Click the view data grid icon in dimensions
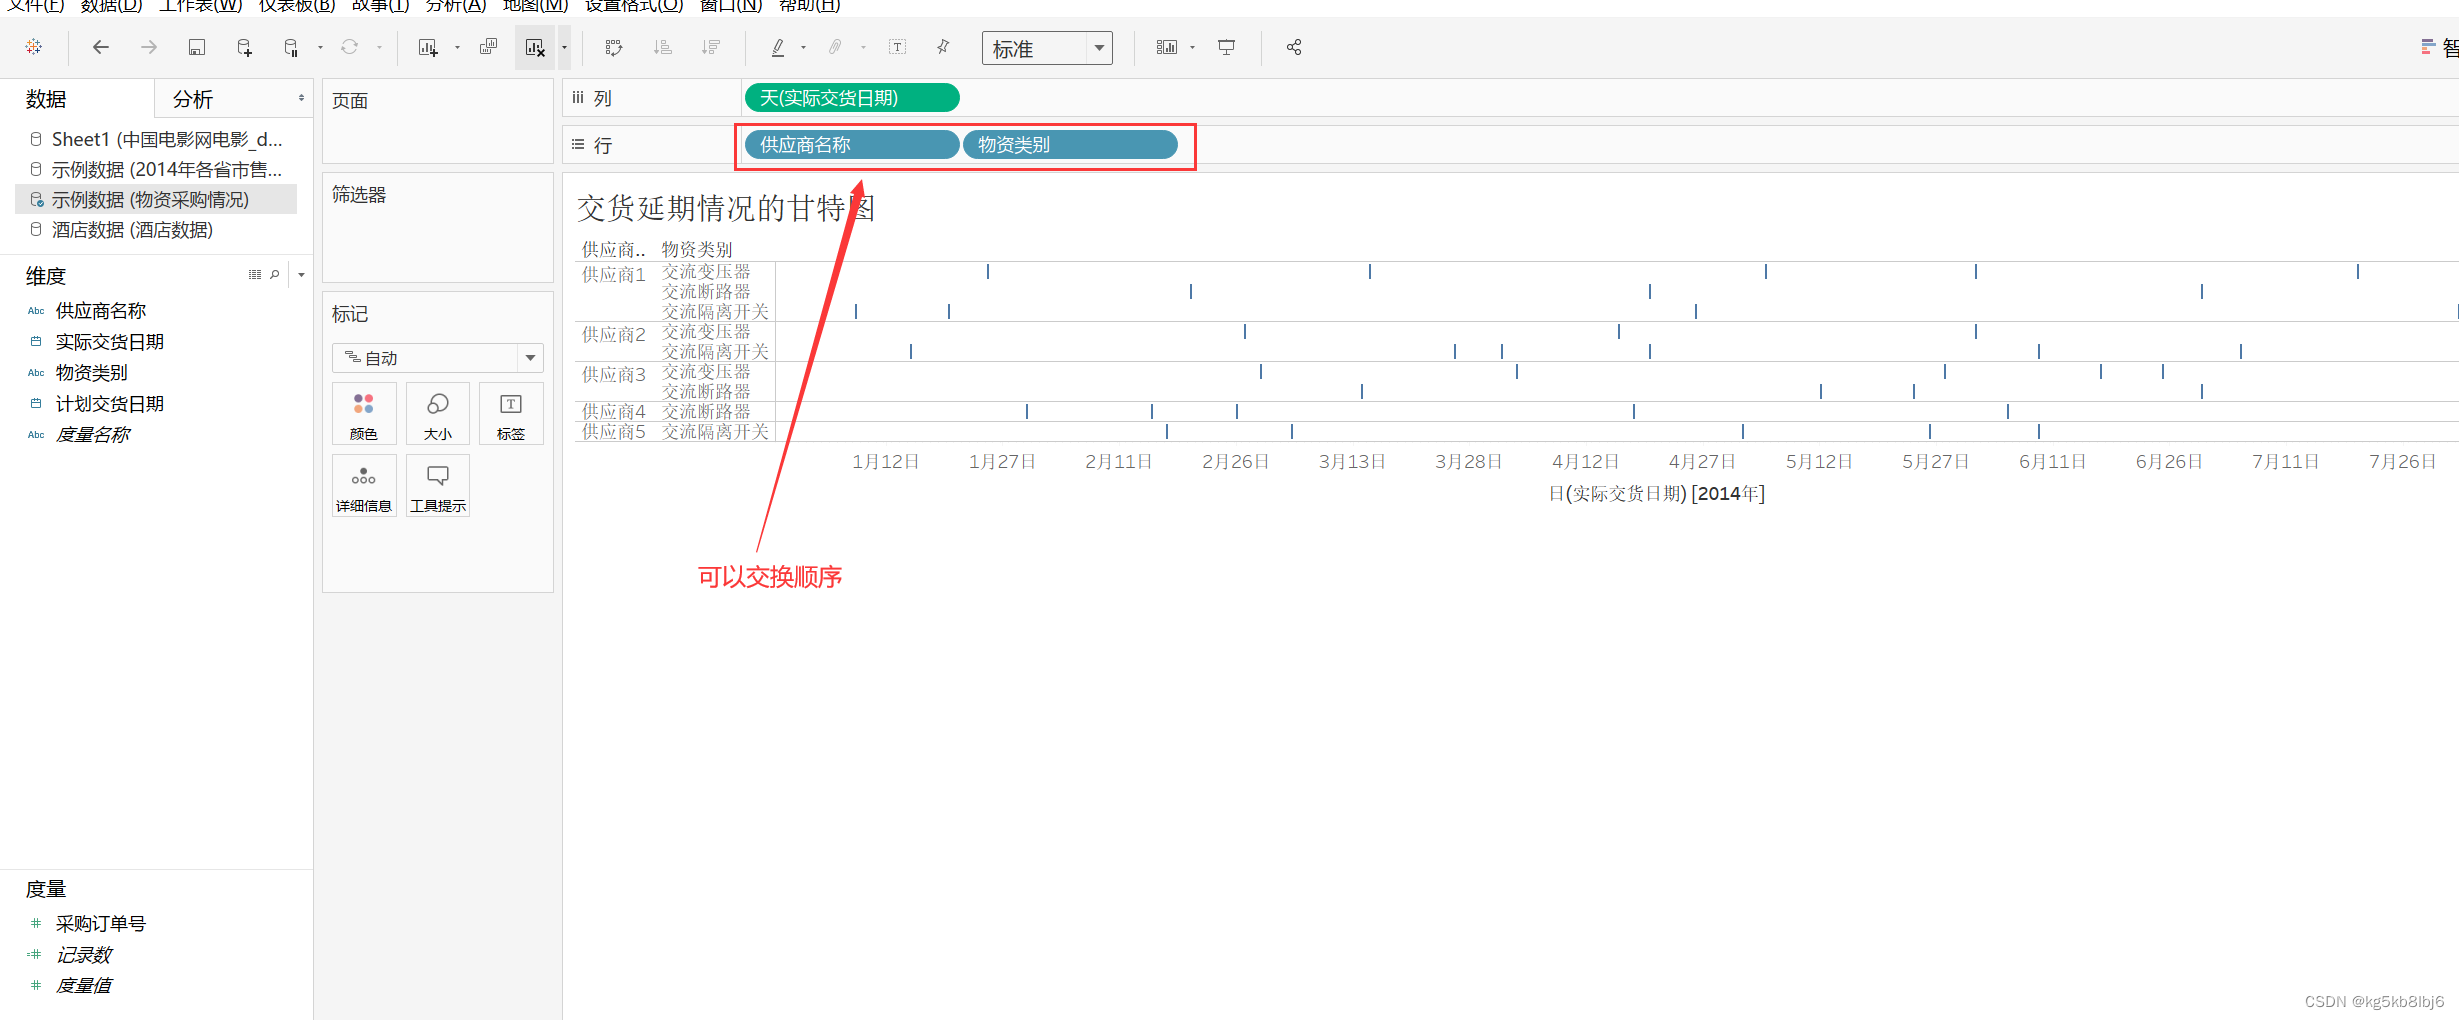 255,274
